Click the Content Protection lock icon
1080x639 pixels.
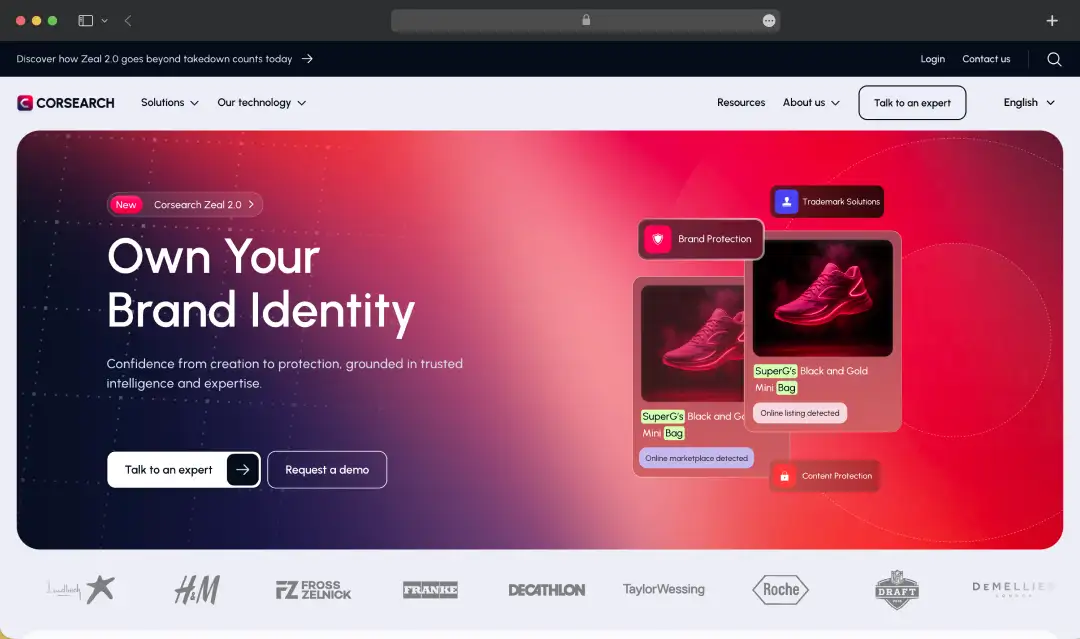784,476
